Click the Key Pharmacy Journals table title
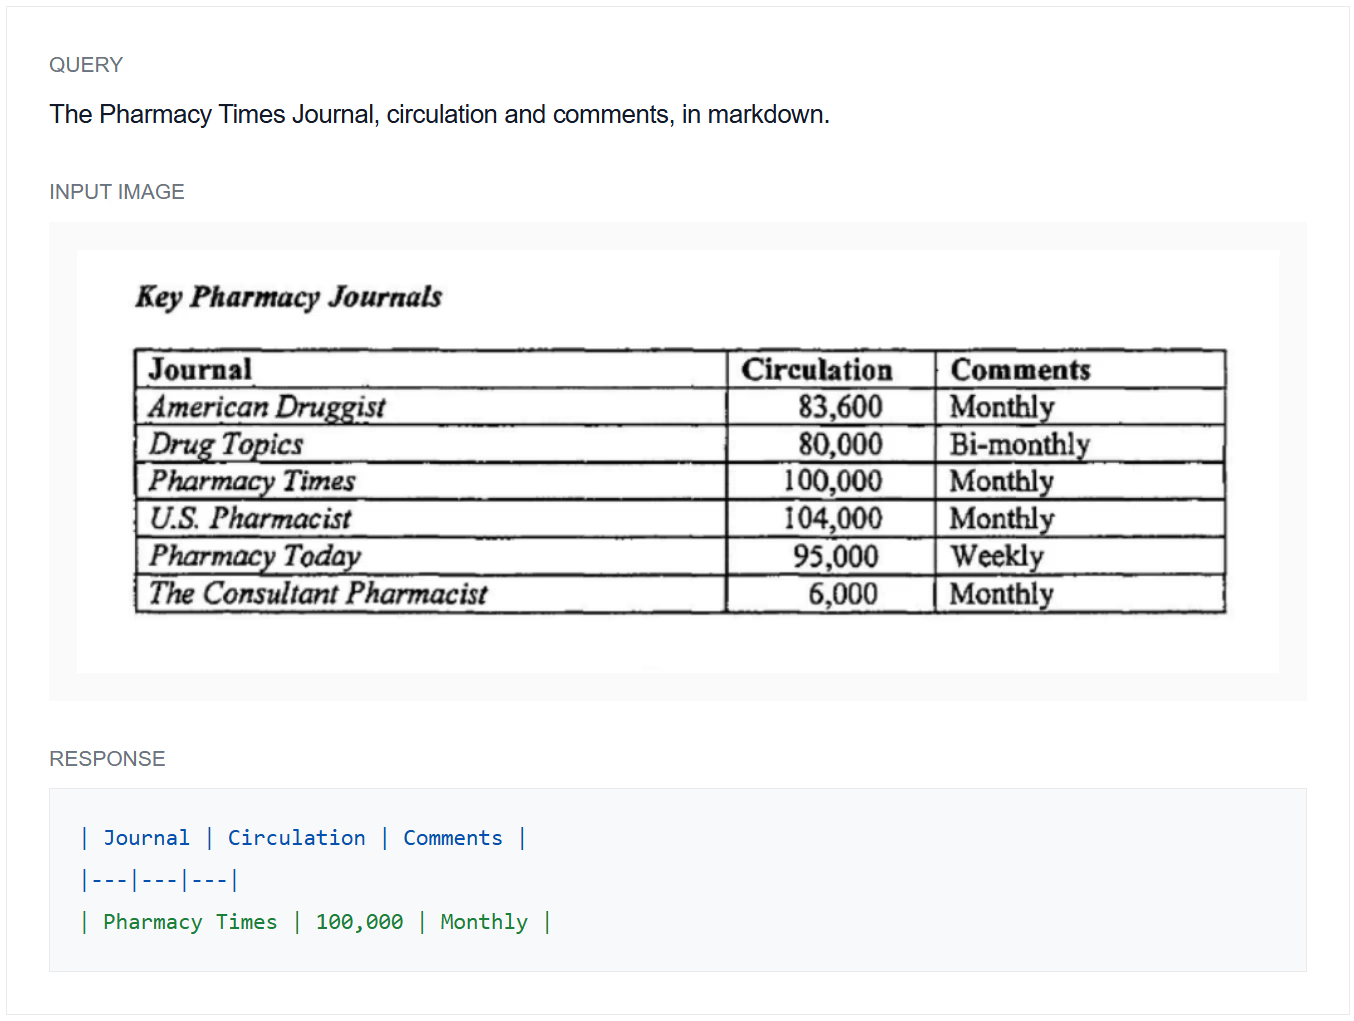 click(288, 297)
